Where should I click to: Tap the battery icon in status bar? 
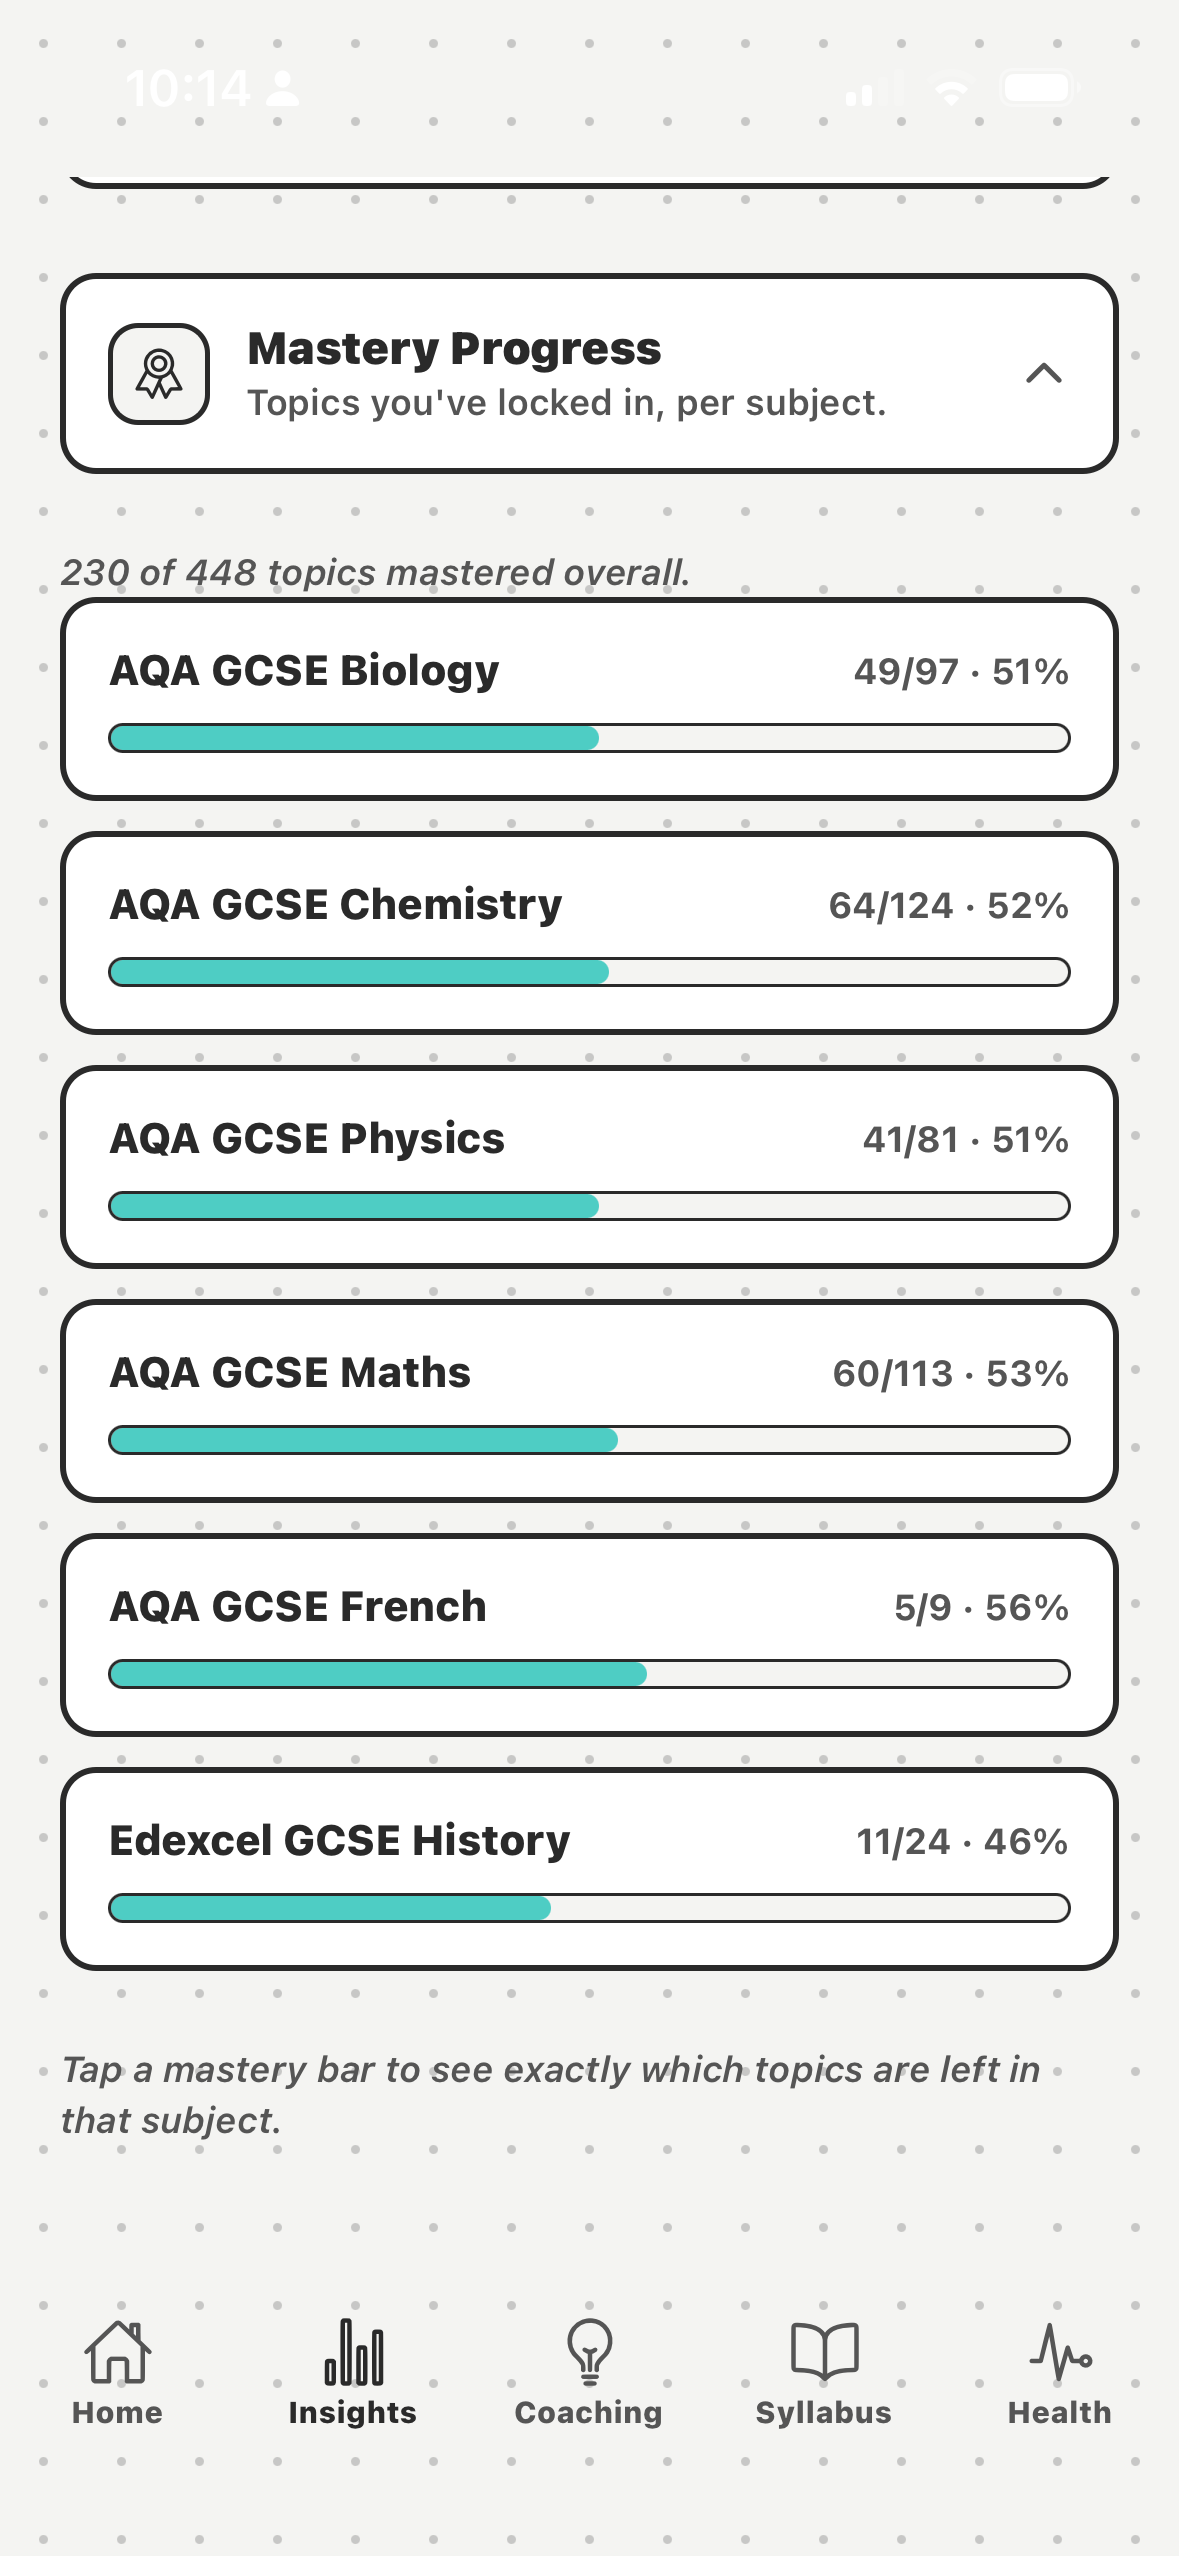coord(1040,88)
